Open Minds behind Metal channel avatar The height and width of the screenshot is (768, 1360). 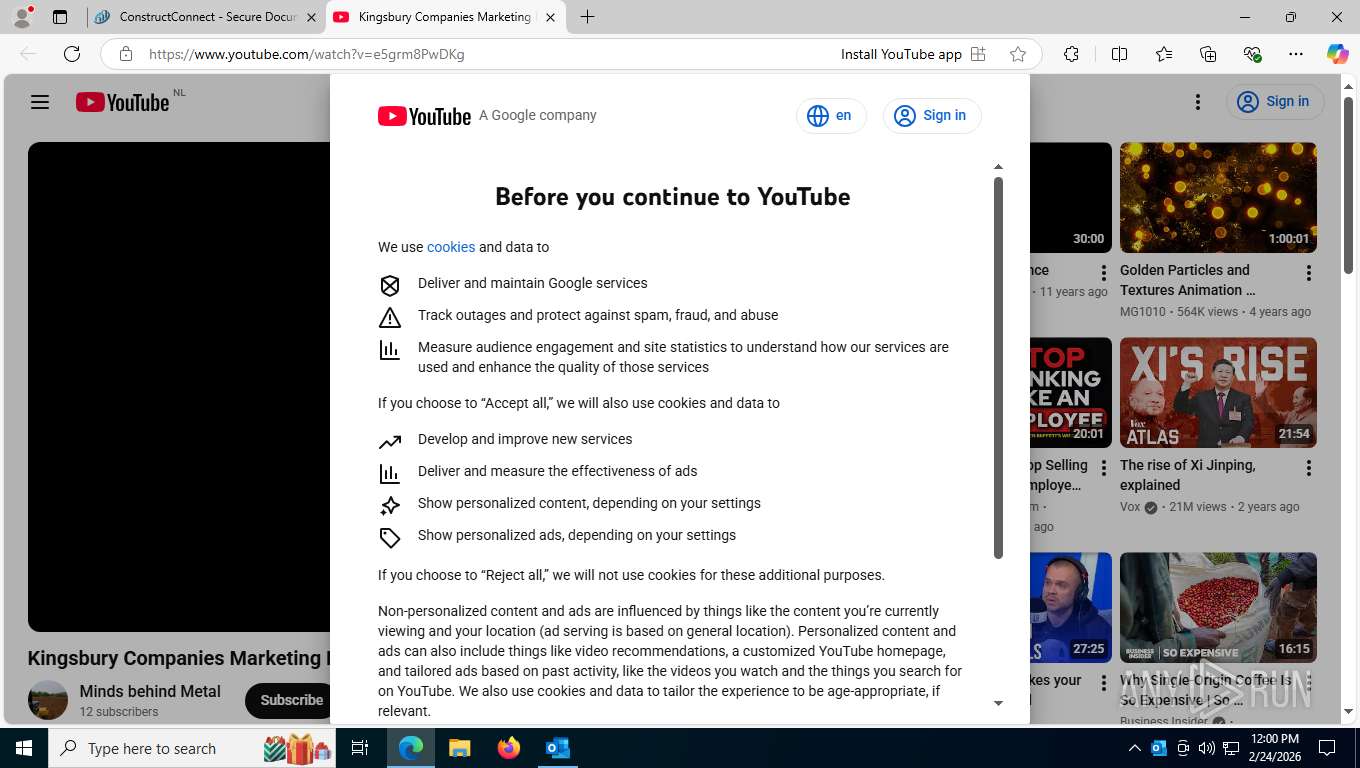pos(48,700)
